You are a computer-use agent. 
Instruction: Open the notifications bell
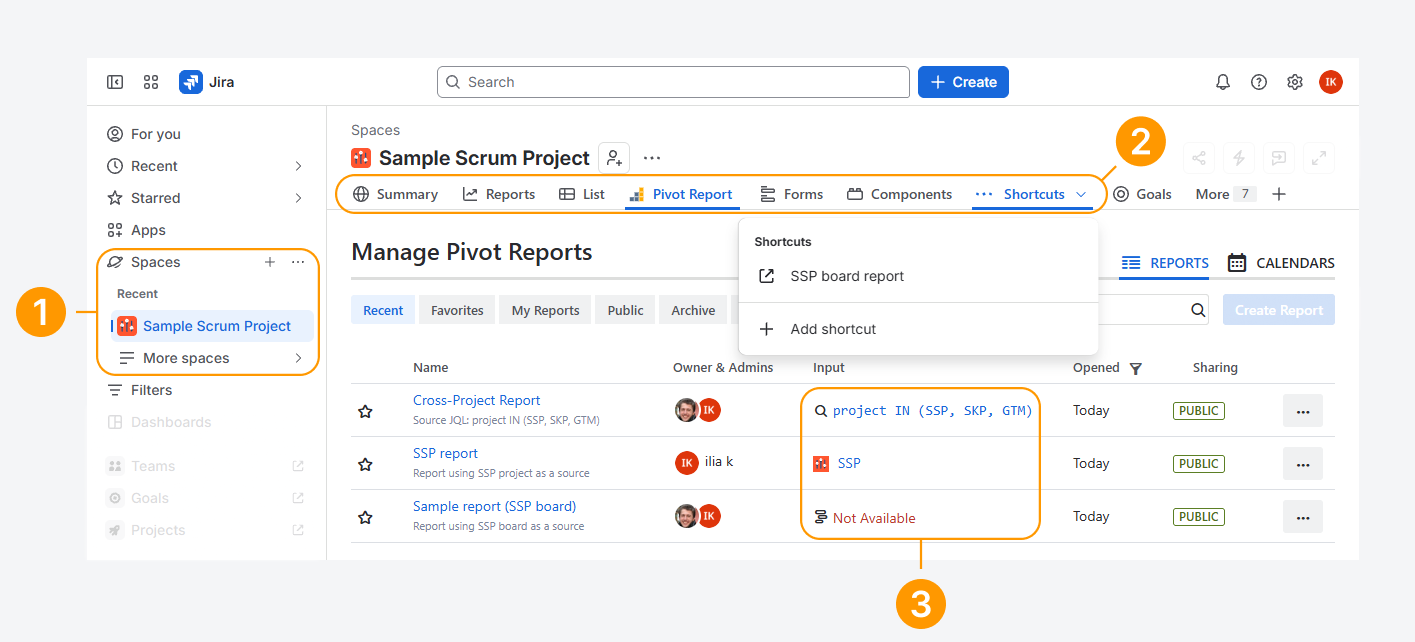tap(1223, 82)
